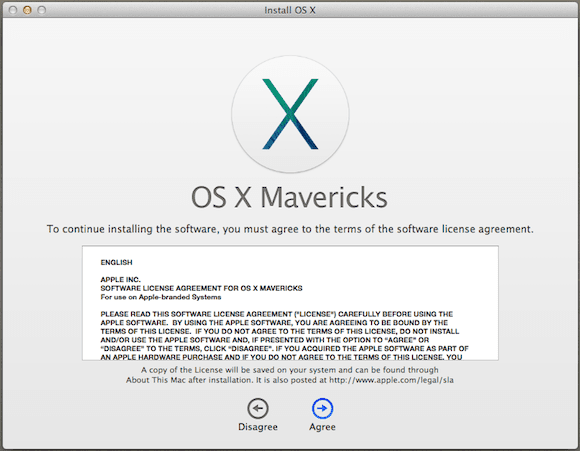Click the Install OS X title bar

click(290, 10)
